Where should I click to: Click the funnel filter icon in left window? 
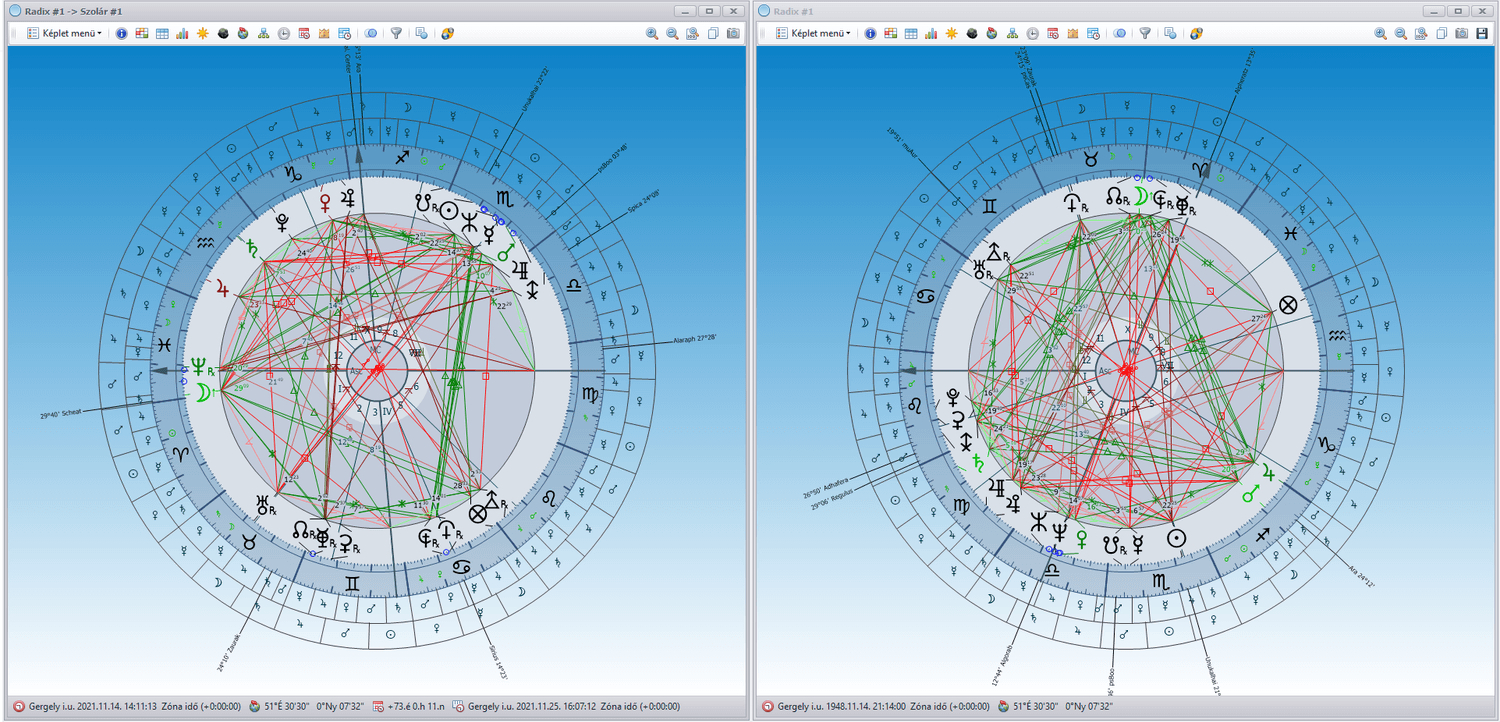click(x=396, y=33)
